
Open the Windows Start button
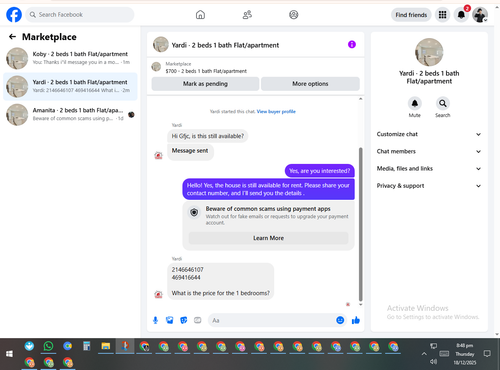9,354
